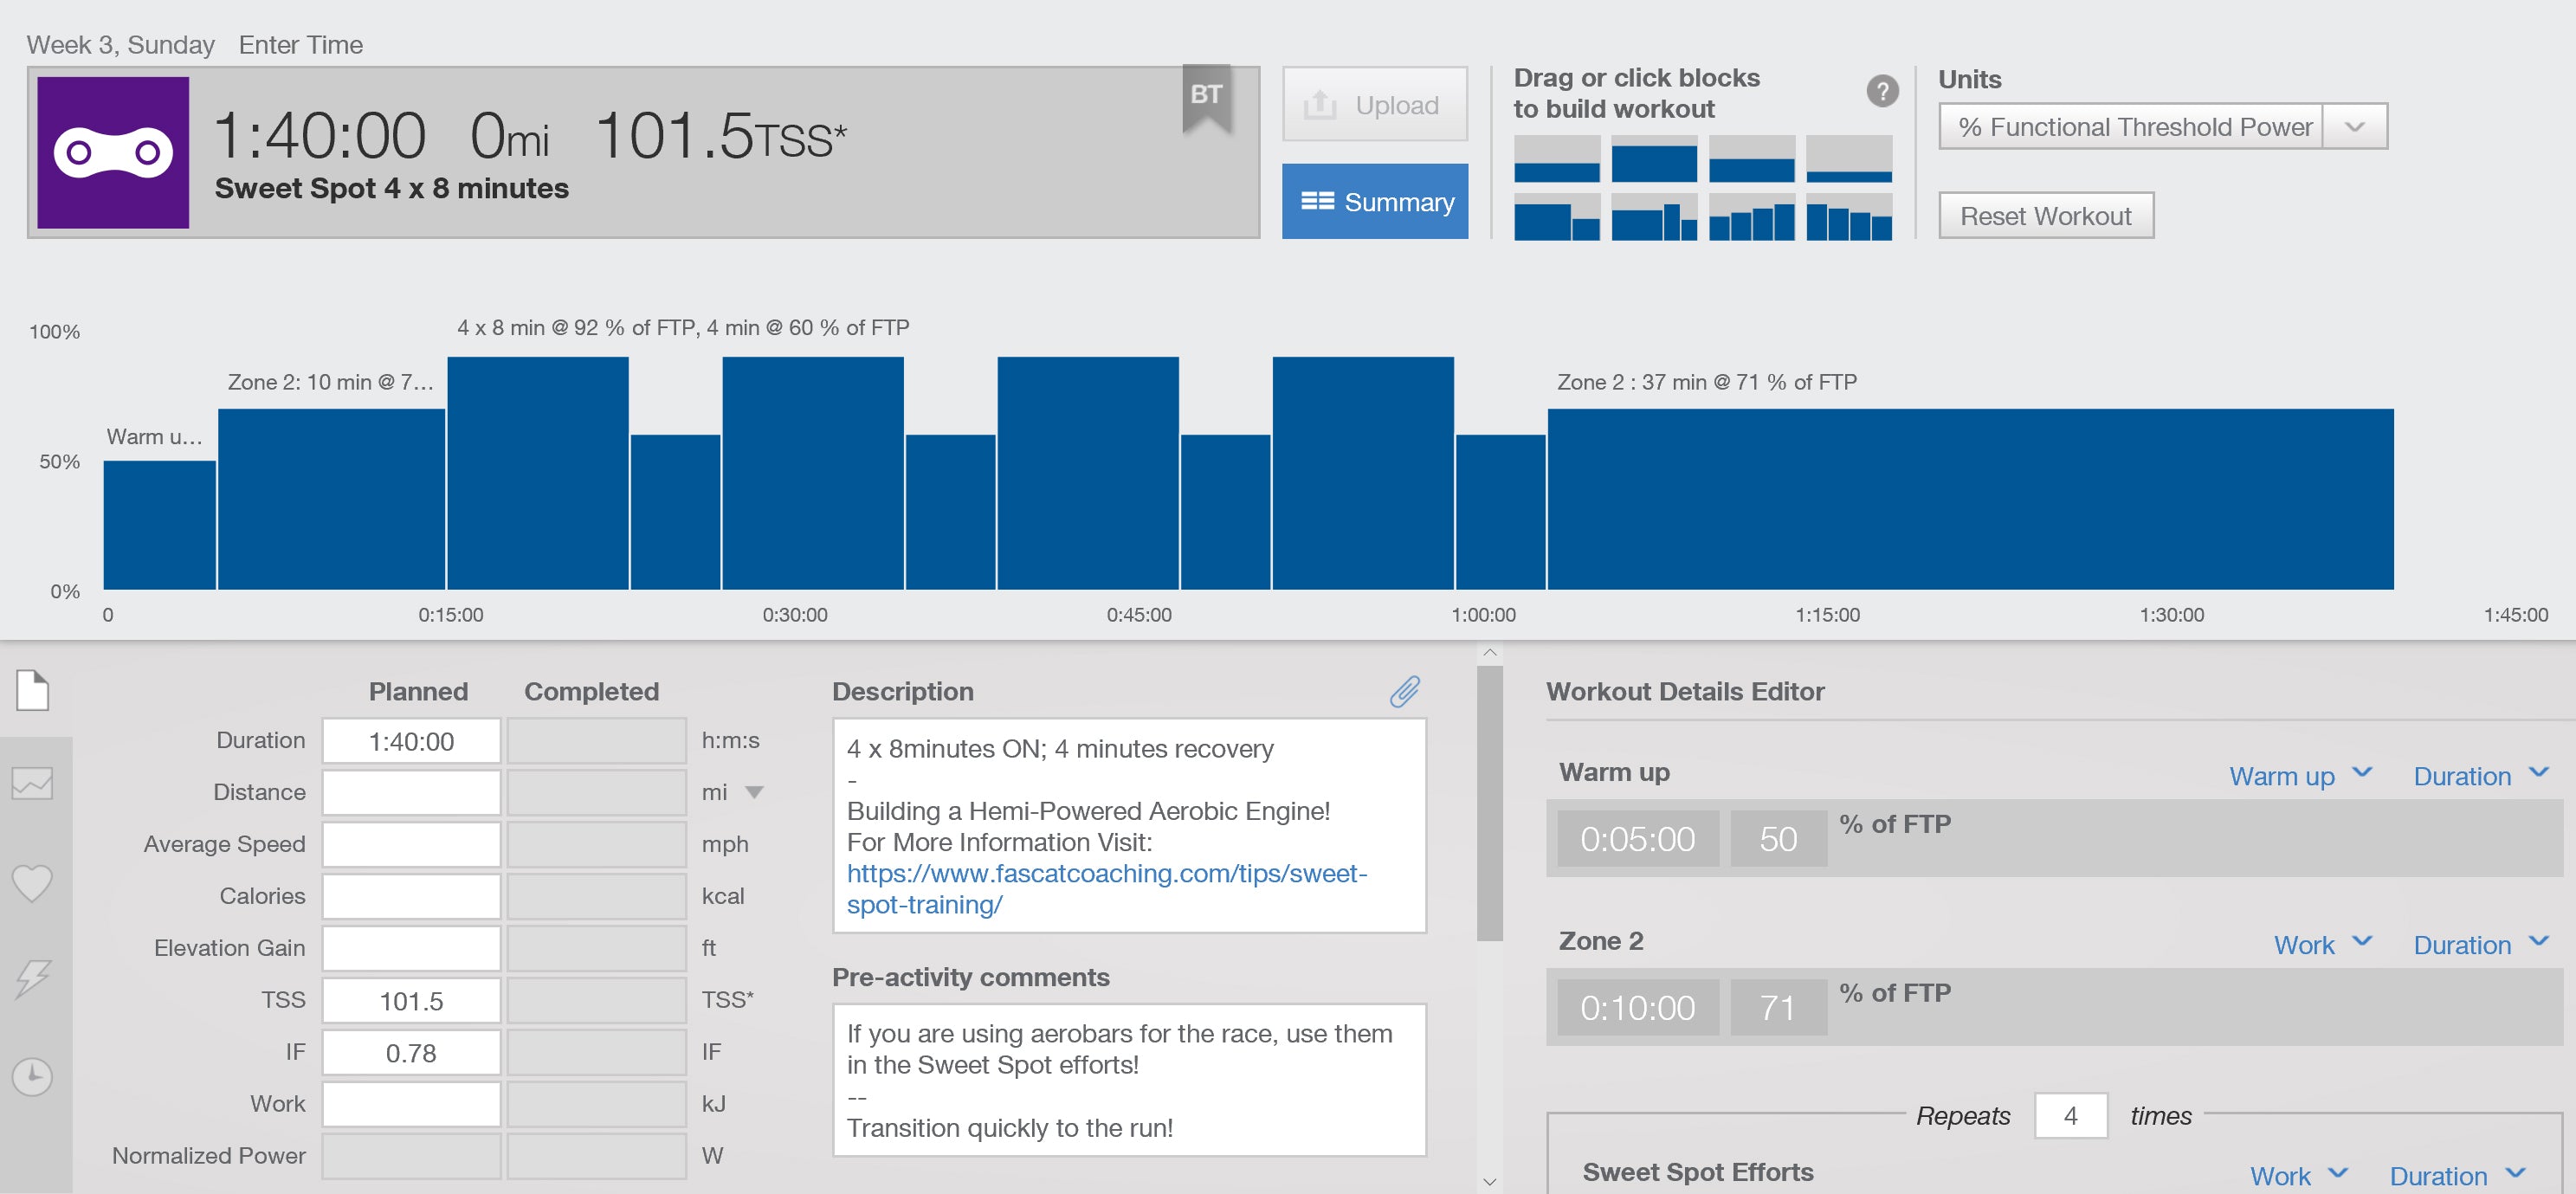The height and width of the screenshot is (1194, 2576).
Task: Select the page summary sidebar tab
Action: (x=32, y=690)
